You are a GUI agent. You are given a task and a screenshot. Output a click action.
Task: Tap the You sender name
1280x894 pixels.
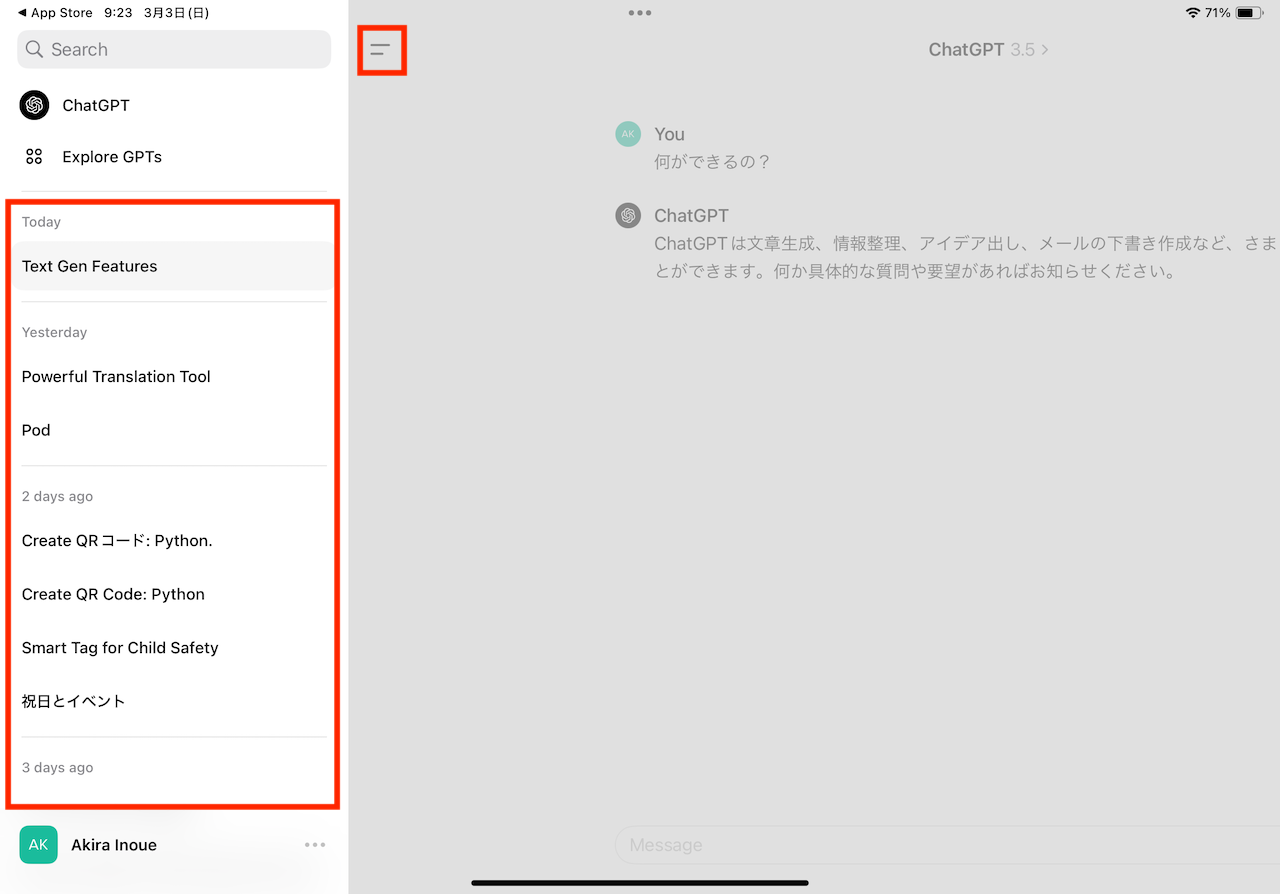click(670, 134)
